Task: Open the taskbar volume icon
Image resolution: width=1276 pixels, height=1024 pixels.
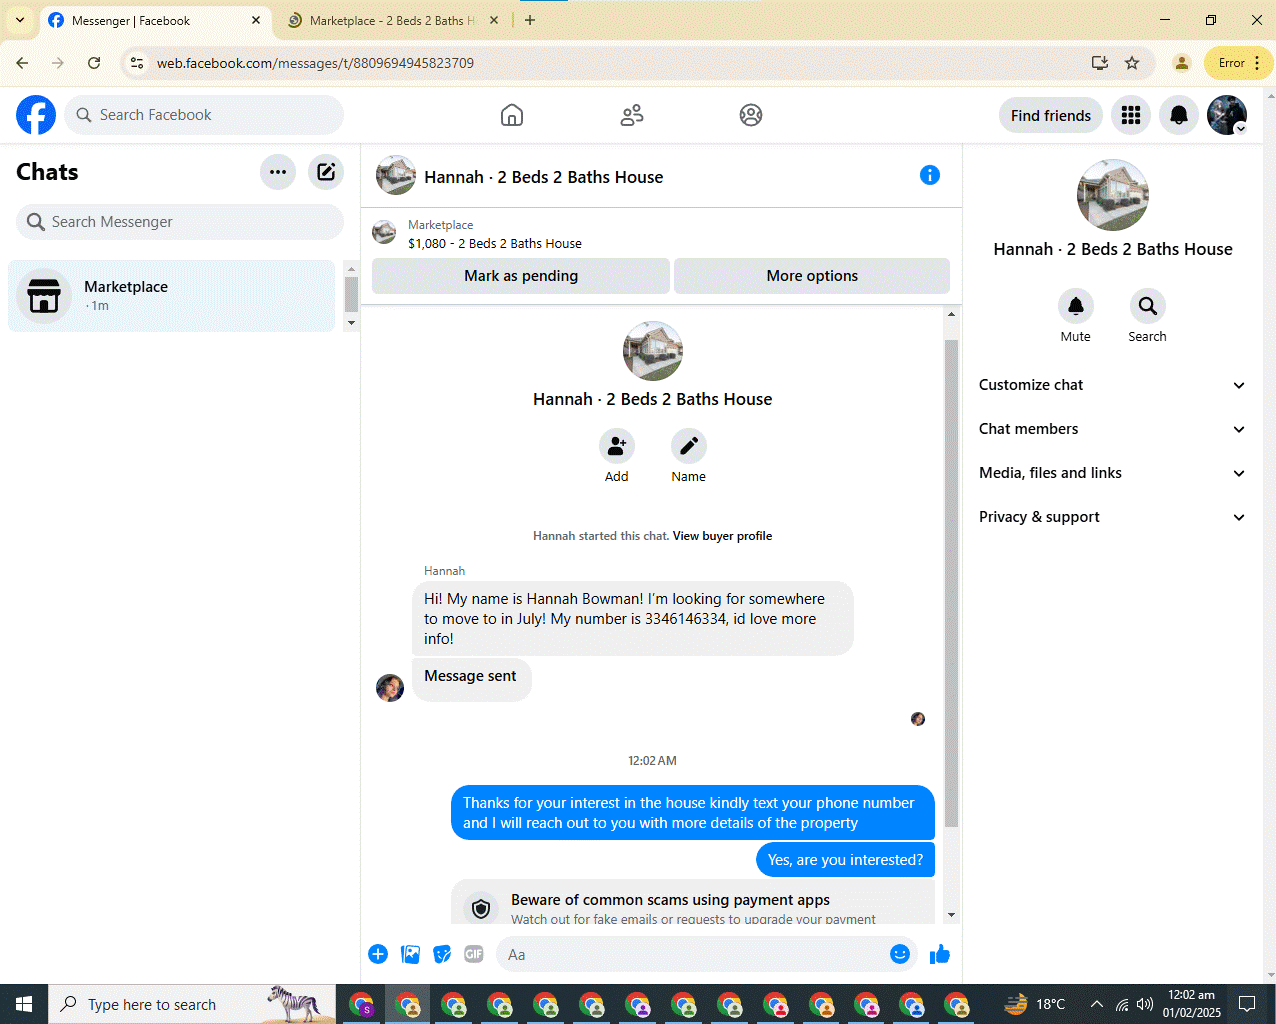Action: point(1145,1004)
